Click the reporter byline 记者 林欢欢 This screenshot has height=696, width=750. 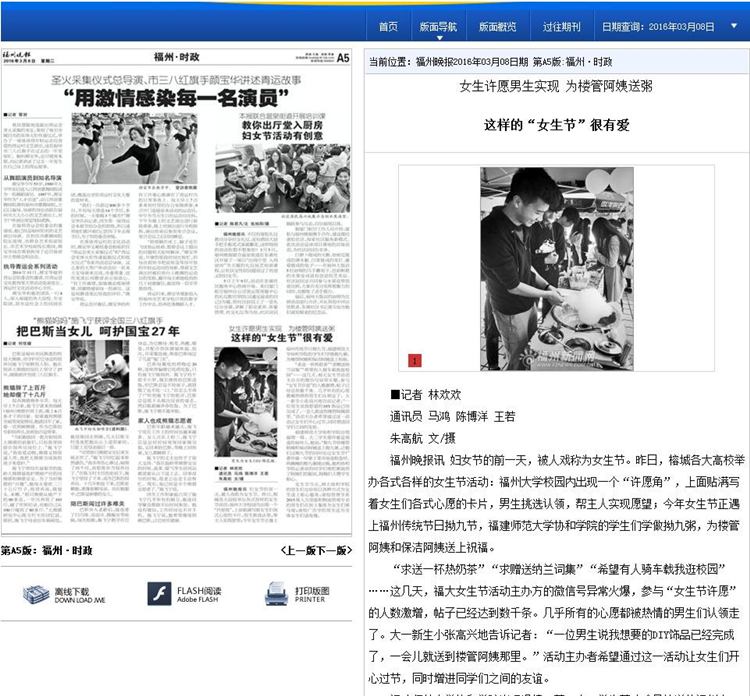point(426,395)
